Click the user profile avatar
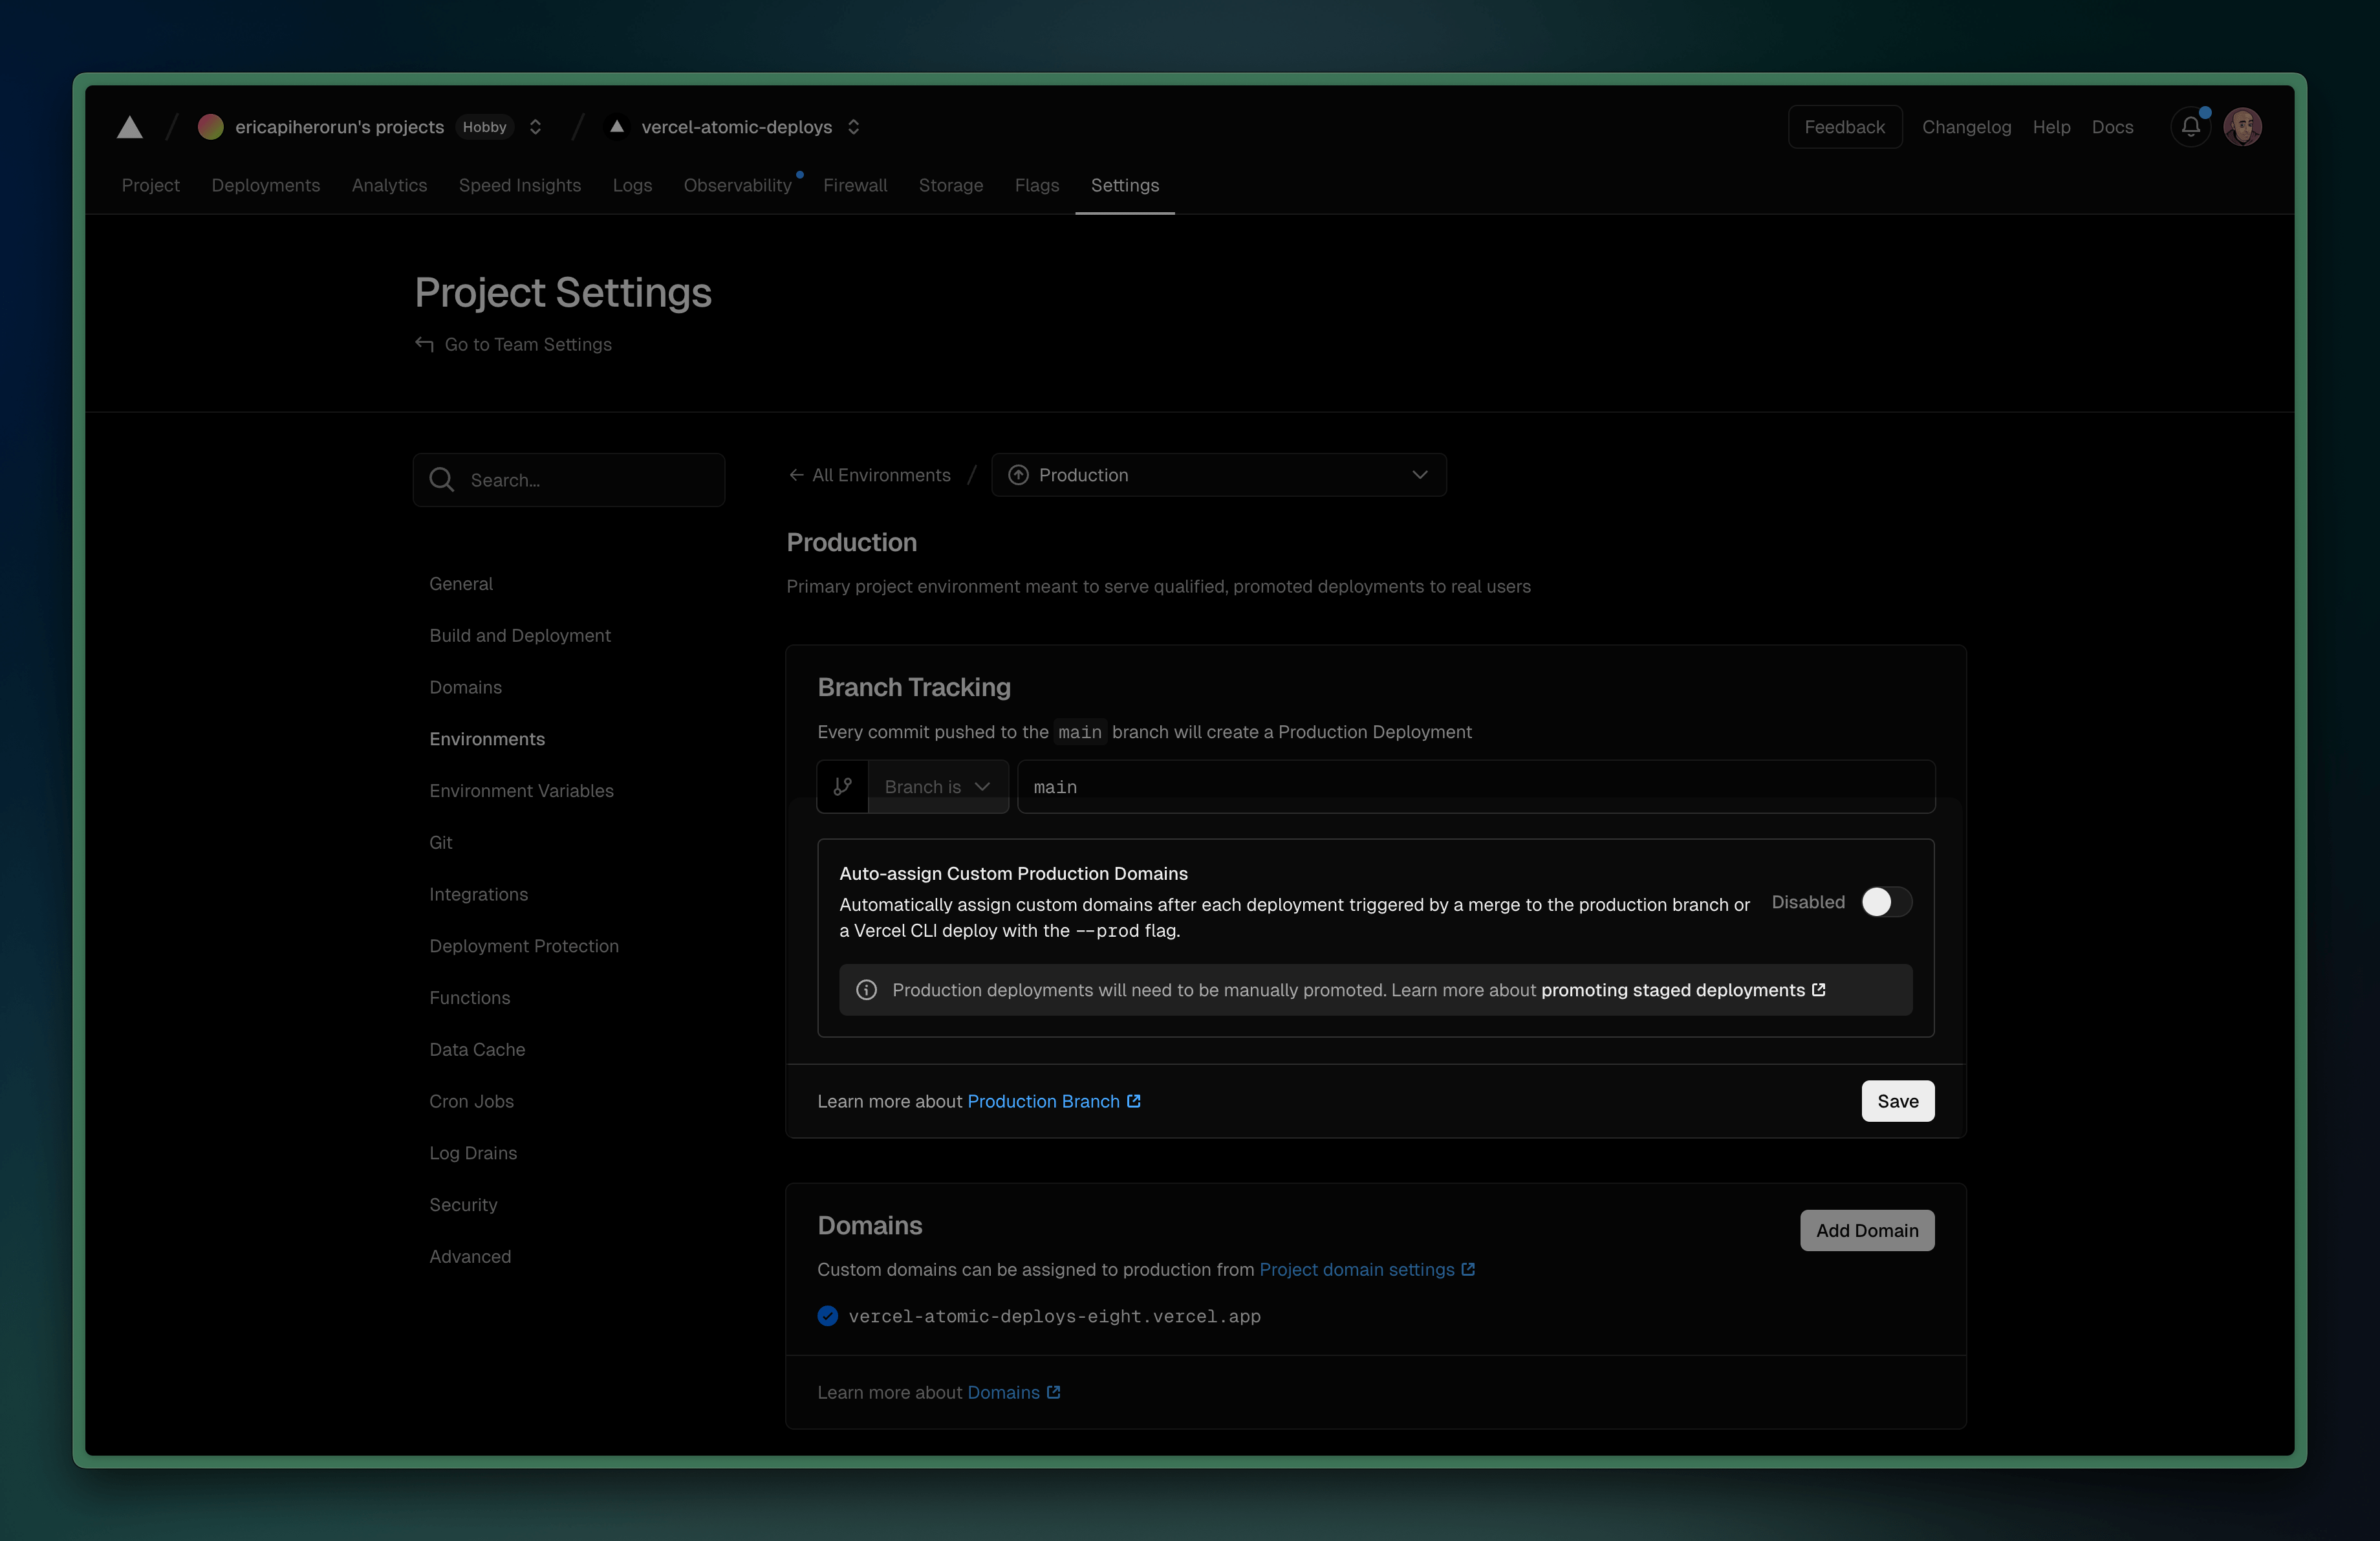 (2243, 126)
